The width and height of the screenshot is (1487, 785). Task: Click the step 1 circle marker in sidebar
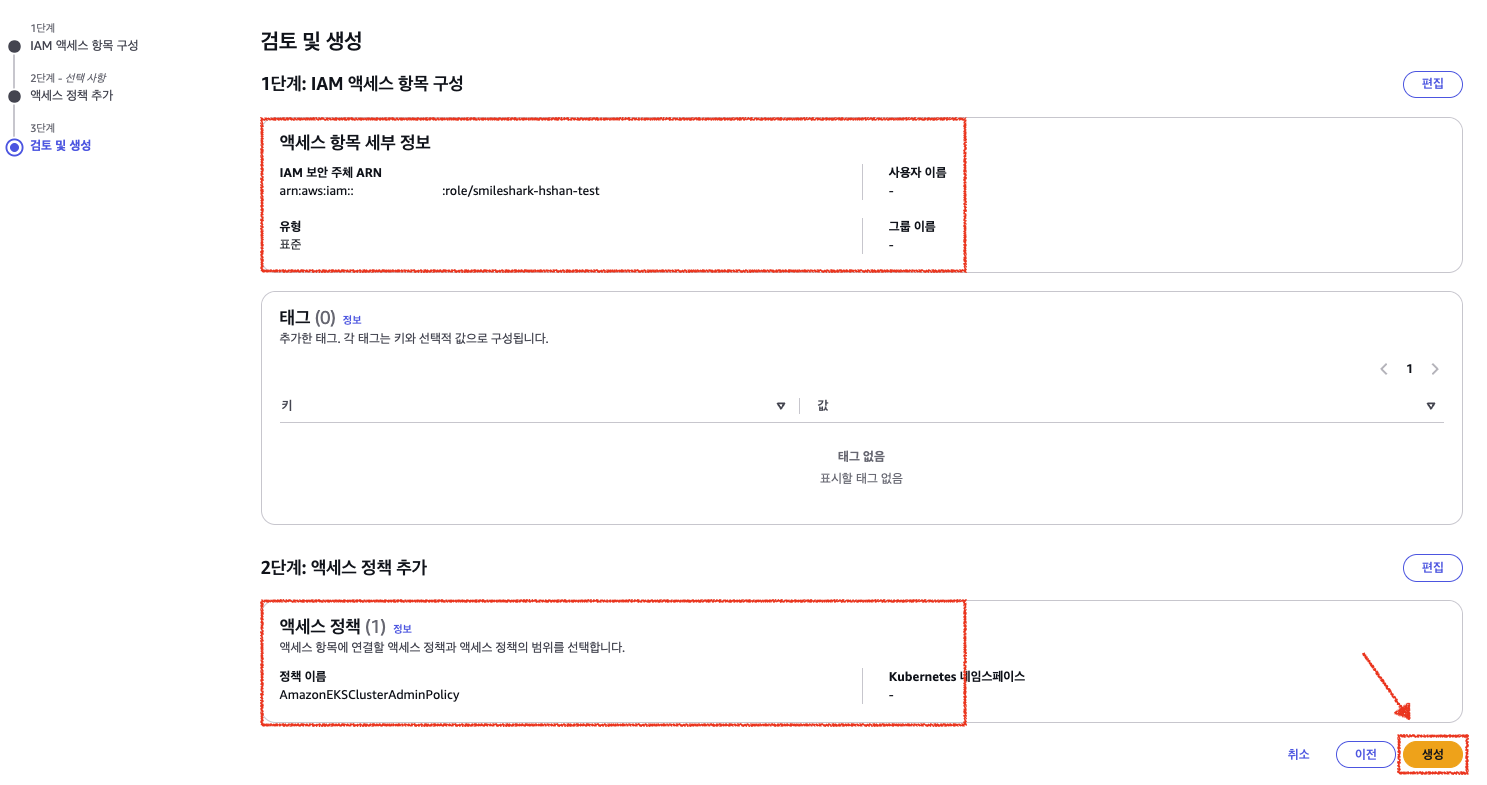pyautogui.click(x=14, y=46)
